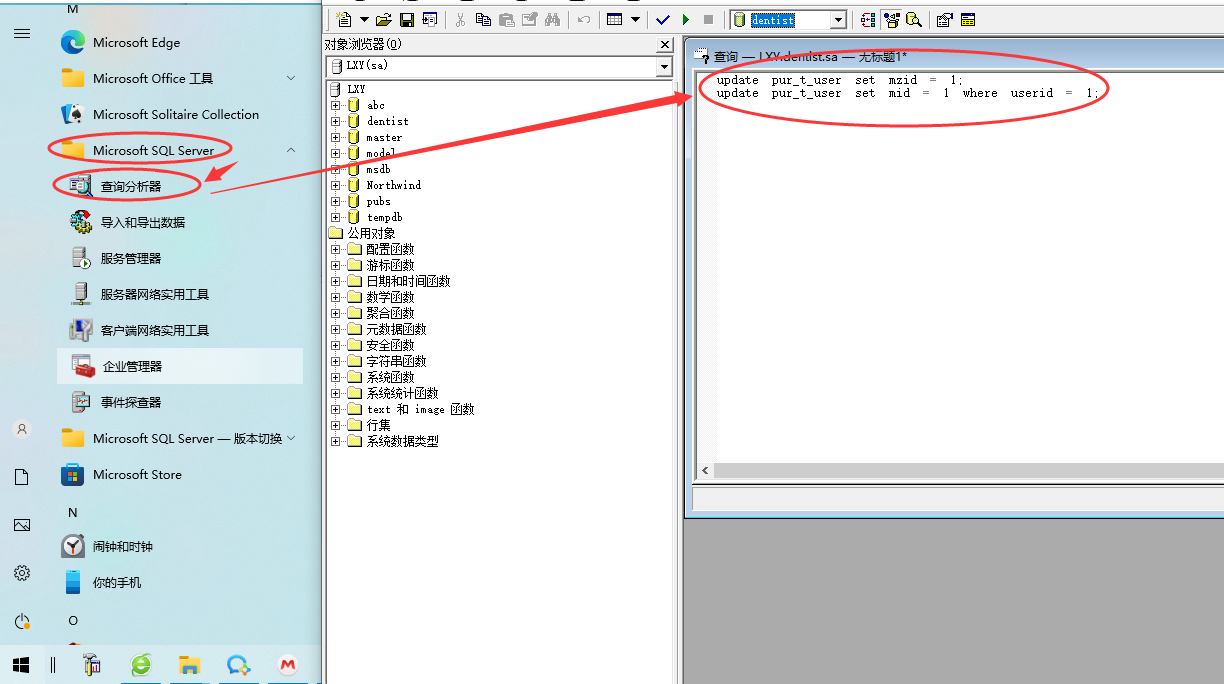This screenshot has width=1224, height=684.
Task: Select the tempdb database in the tree
Action: 384,217
